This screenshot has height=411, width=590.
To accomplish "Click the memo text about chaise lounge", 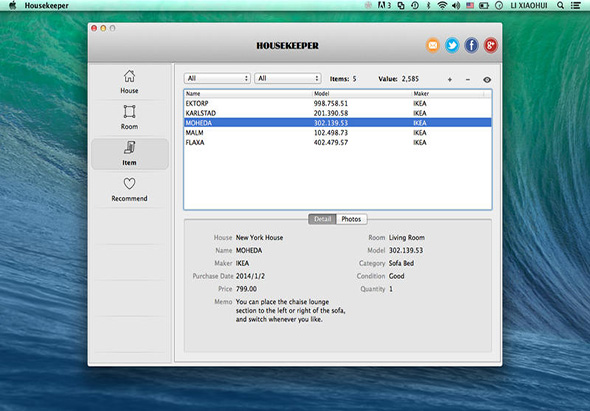I will coord(290,311).
